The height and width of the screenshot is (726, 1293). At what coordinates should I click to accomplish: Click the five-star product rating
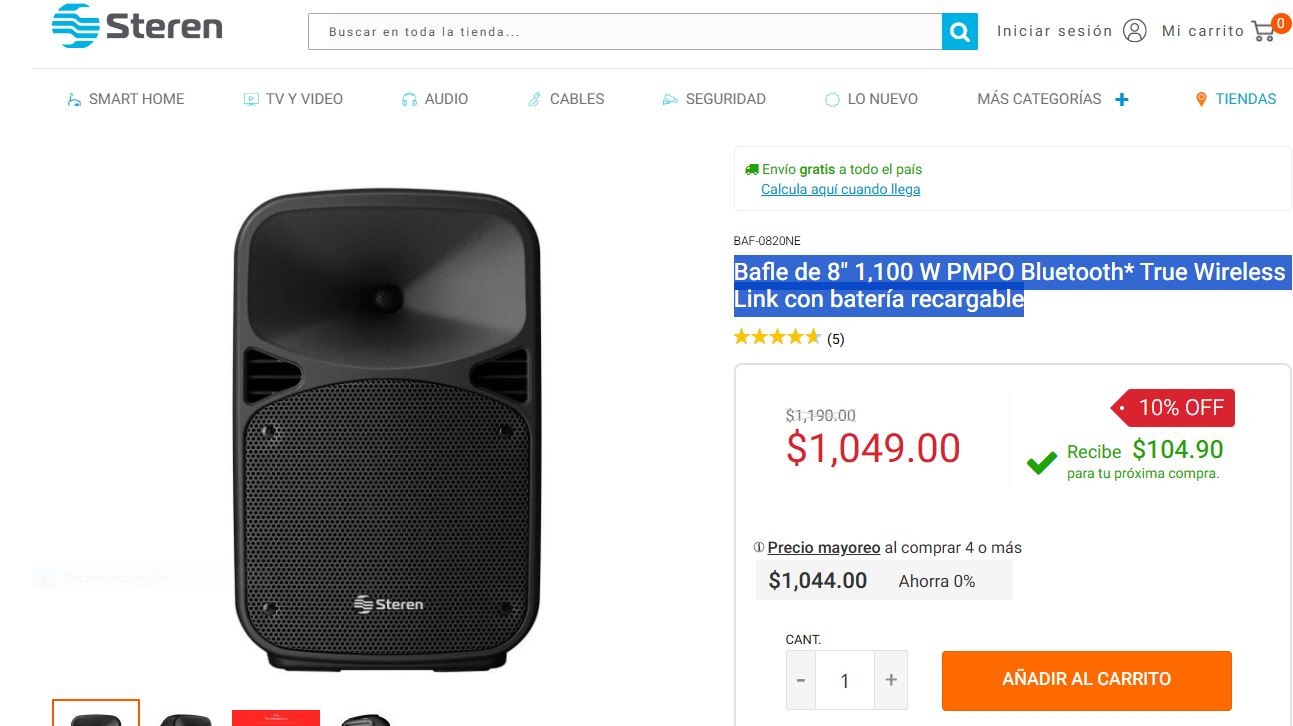point(777,338)
